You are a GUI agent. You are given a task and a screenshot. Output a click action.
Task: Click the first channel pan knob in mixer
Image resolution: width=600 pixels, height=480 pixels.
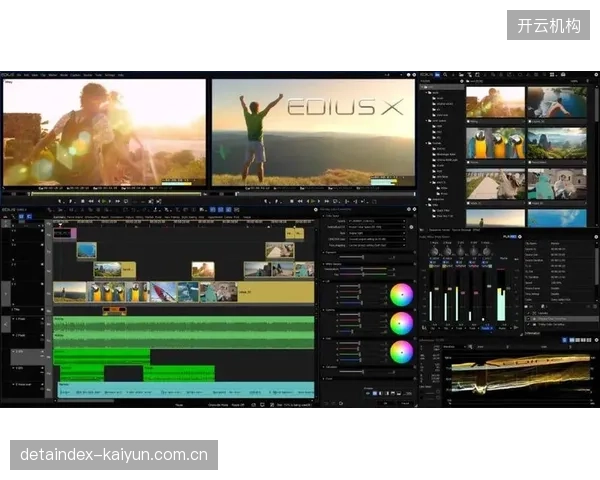pyautogui.click(x=434, y=251)
